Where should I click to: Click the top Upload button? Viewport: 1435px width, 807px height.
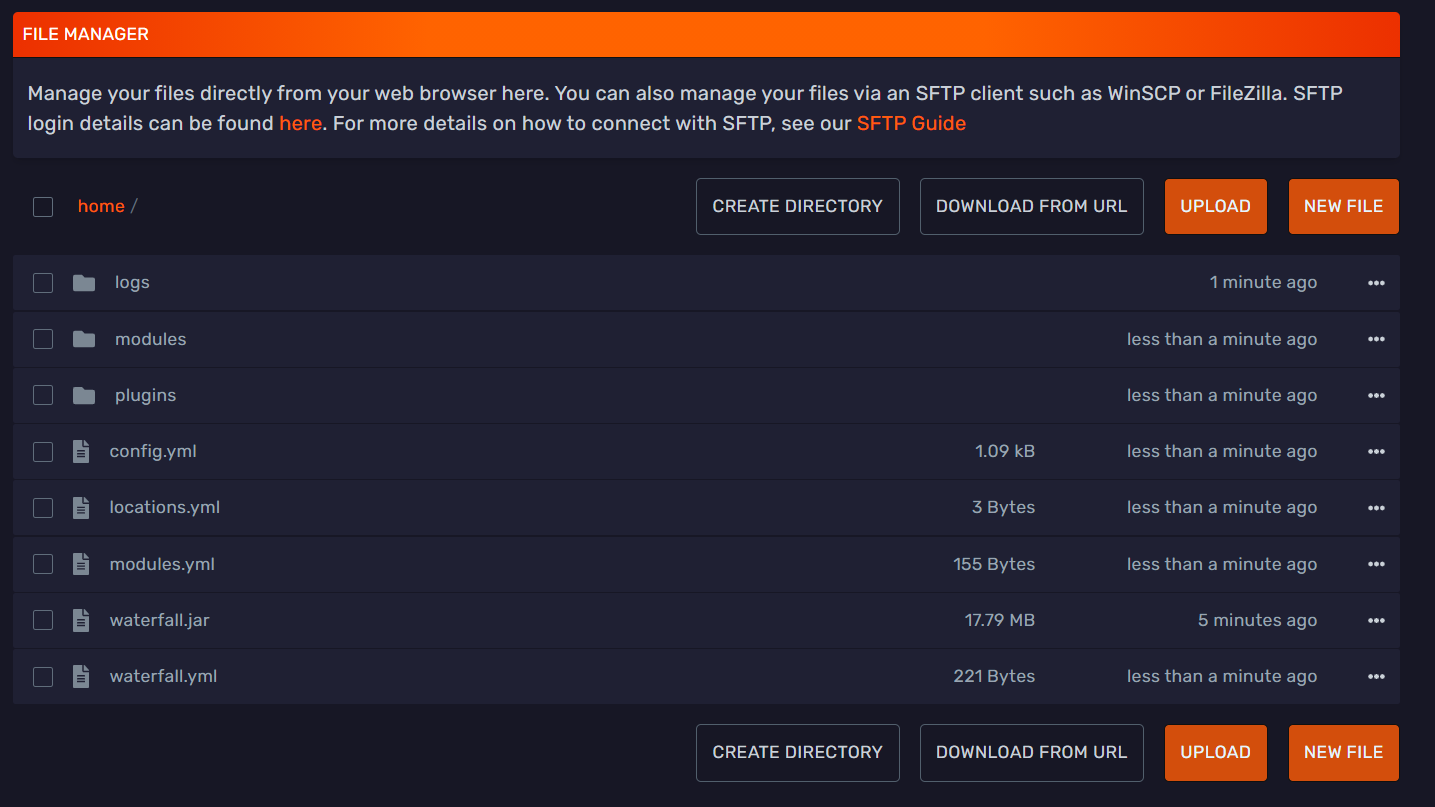1215,207
